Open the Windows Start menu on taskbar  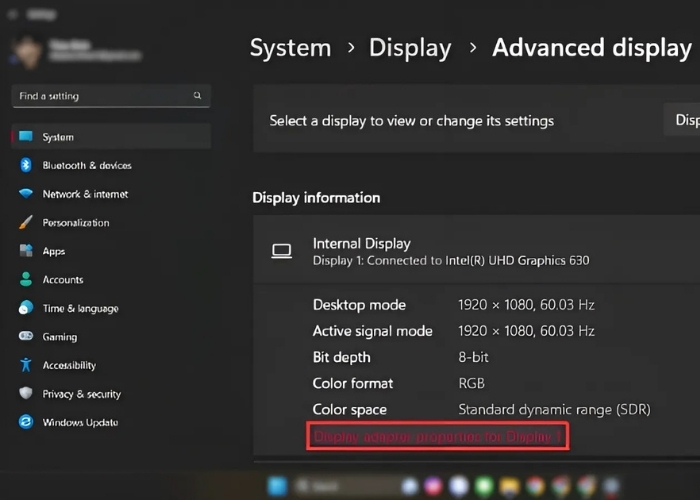tap(276, 487)
